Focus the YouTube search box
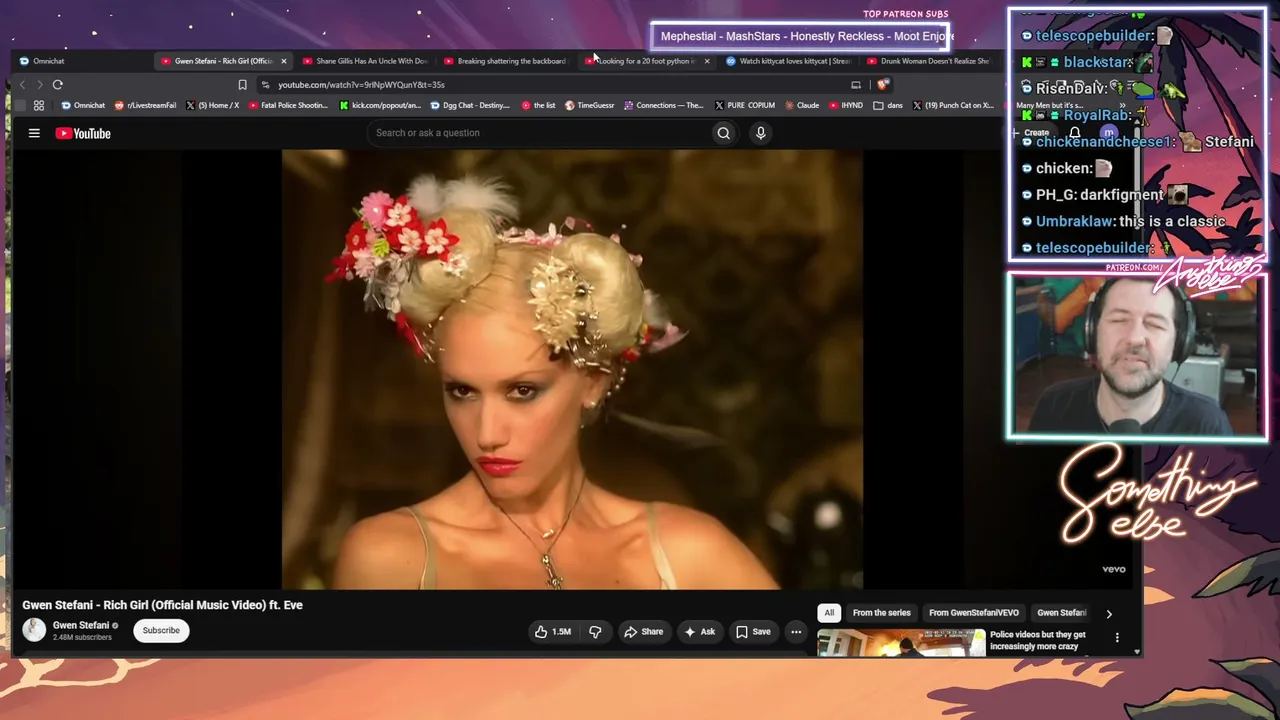1280x720 pixels. [540, 133]
